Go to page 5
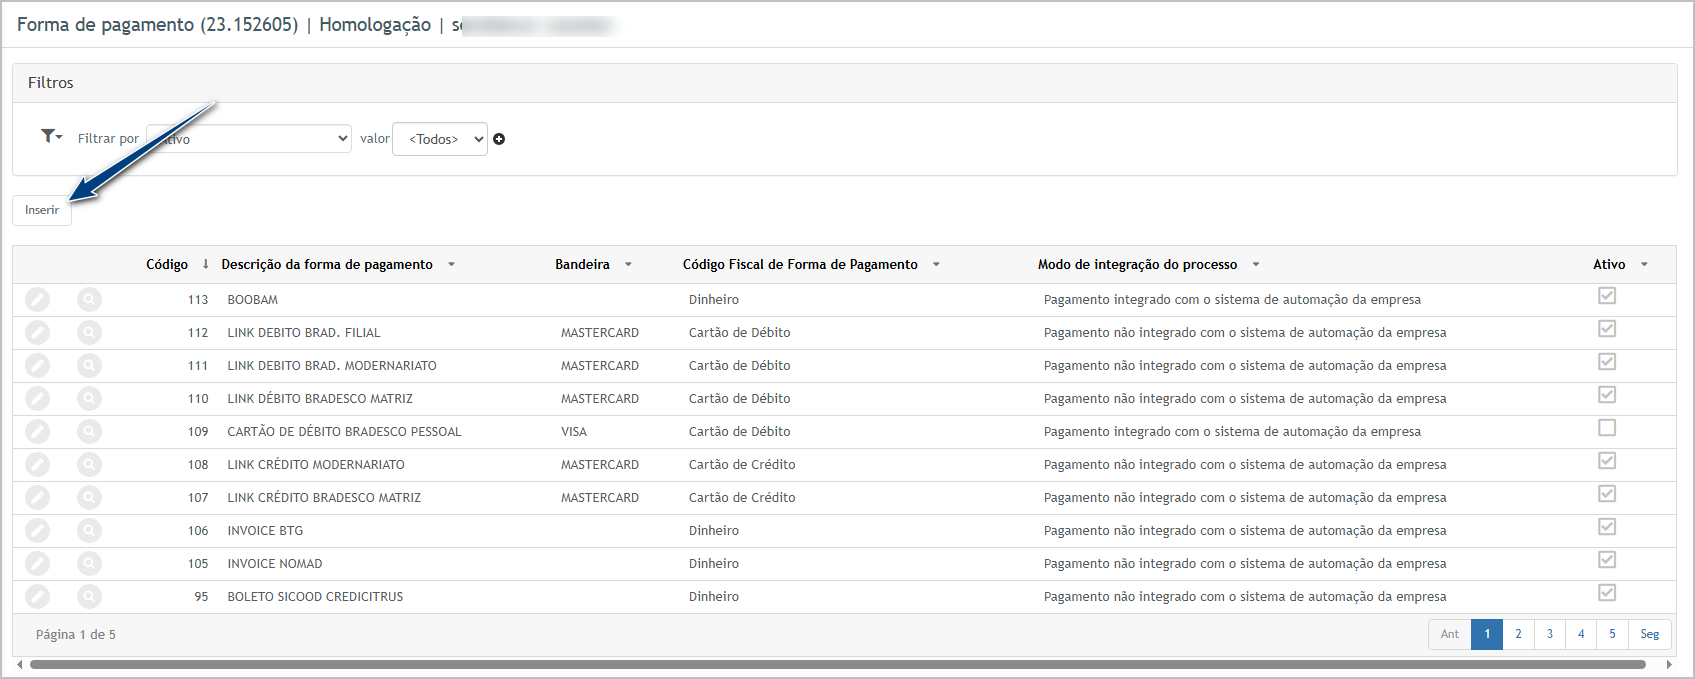This screenshot has height=679, width=1695. 1612,634
